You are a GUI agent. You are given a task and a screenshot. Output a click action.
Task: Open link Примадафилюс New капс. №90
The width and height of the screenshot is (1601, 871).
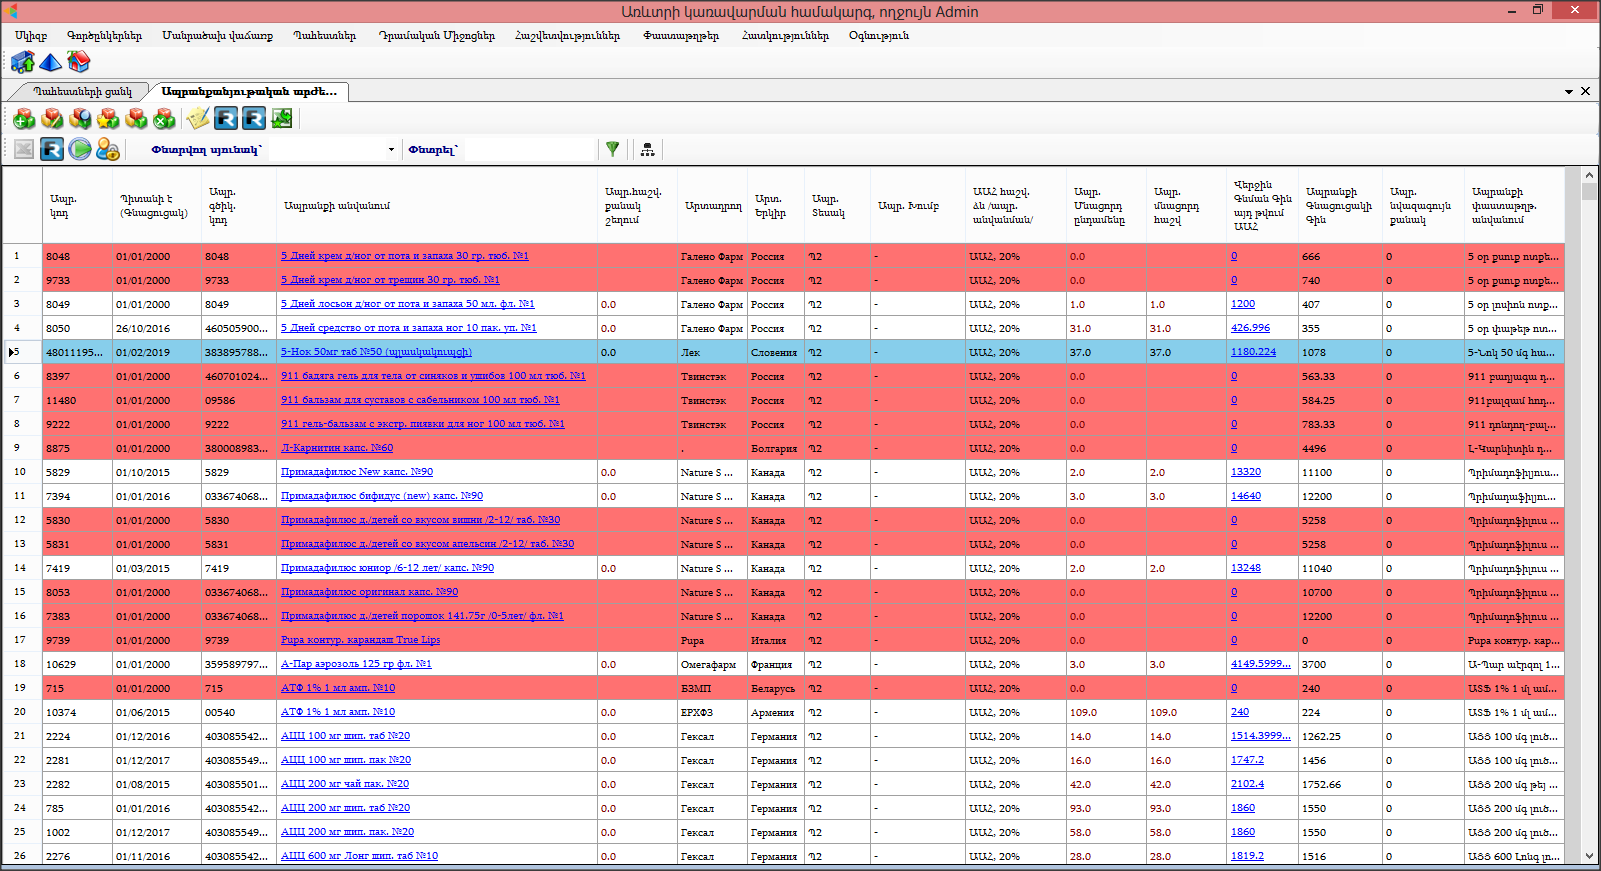[x=357, y=472]
